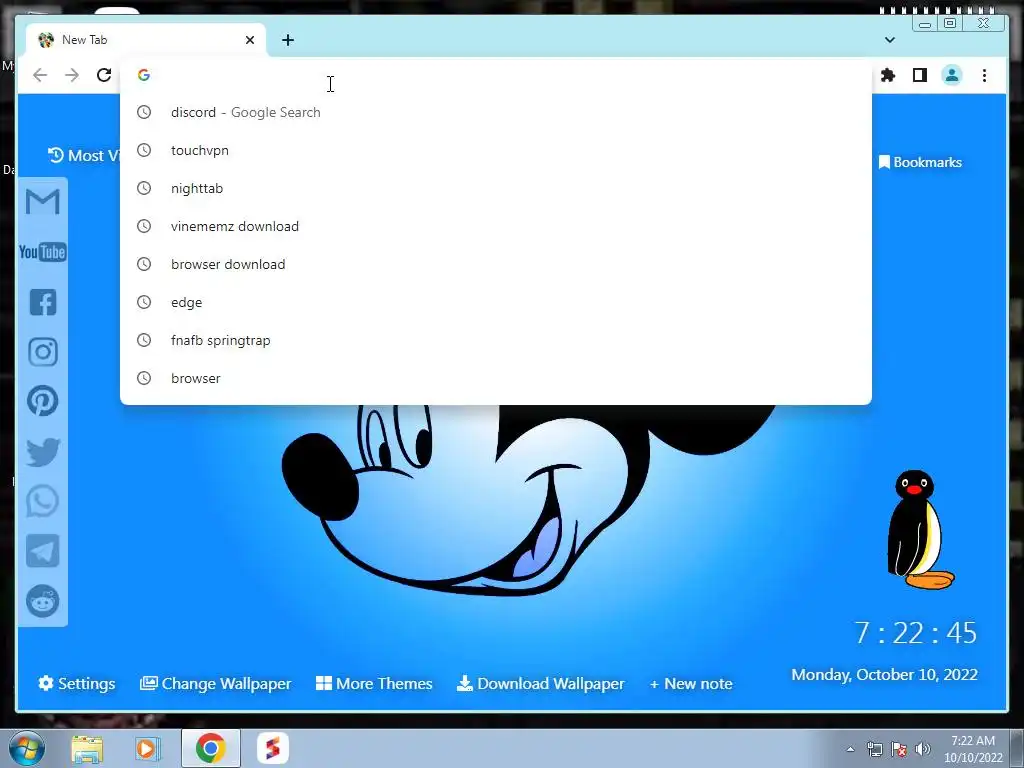Open the Instagram sidebar shortcut

42,352
